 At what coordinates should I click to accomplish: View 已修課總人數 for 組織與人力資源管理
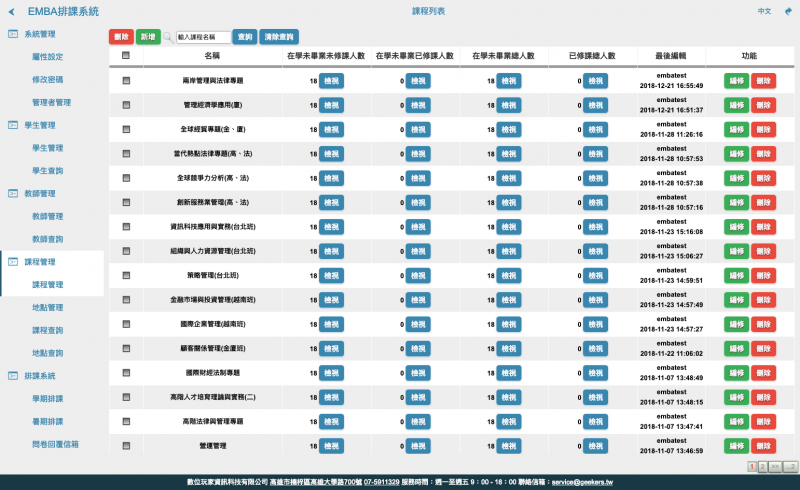point(595,252)
